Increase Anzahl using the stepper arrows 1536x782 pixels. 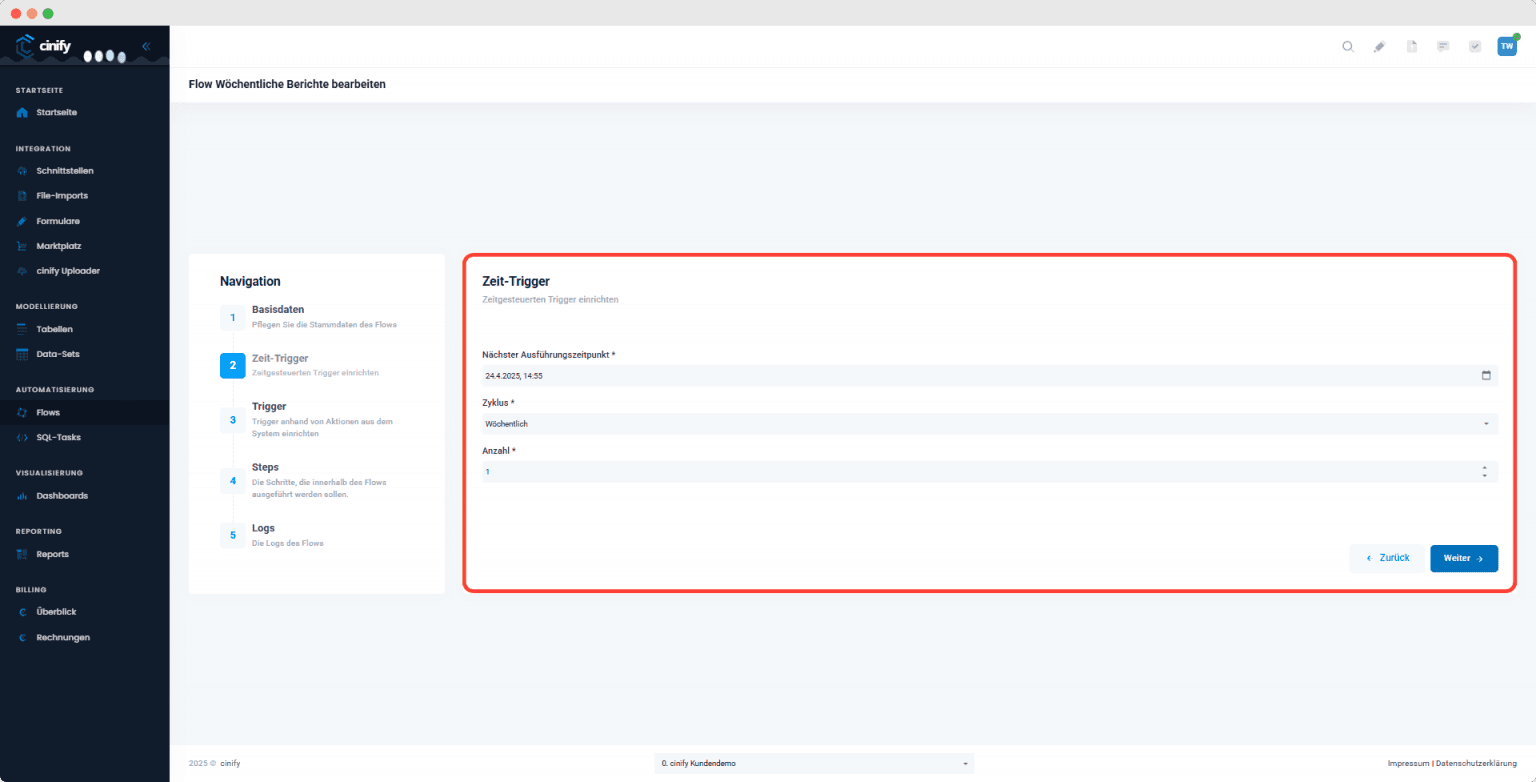click(1487, 467)
